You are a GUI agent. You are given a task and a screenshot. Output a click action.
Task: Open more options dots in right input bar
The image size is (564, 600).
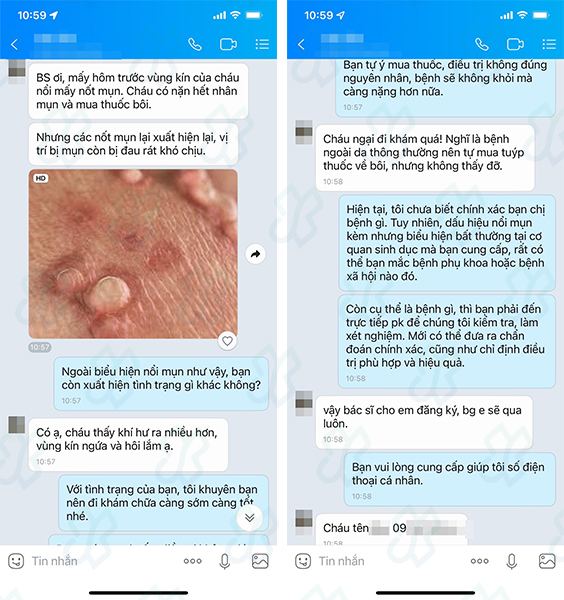pyautogui.click(x=479, y=561)
